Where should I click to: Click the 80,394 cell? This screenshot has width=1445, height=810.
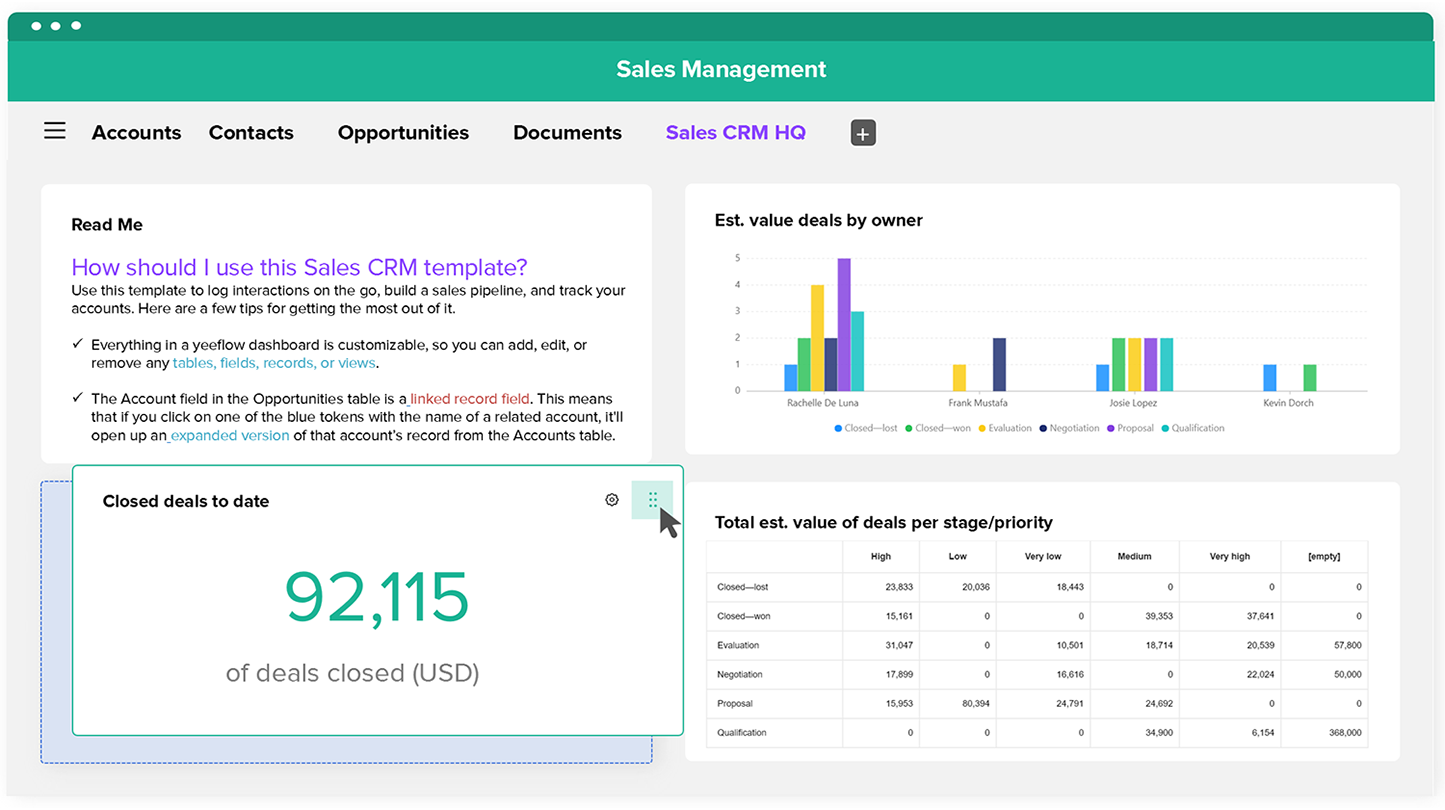[x=958, y=703]
